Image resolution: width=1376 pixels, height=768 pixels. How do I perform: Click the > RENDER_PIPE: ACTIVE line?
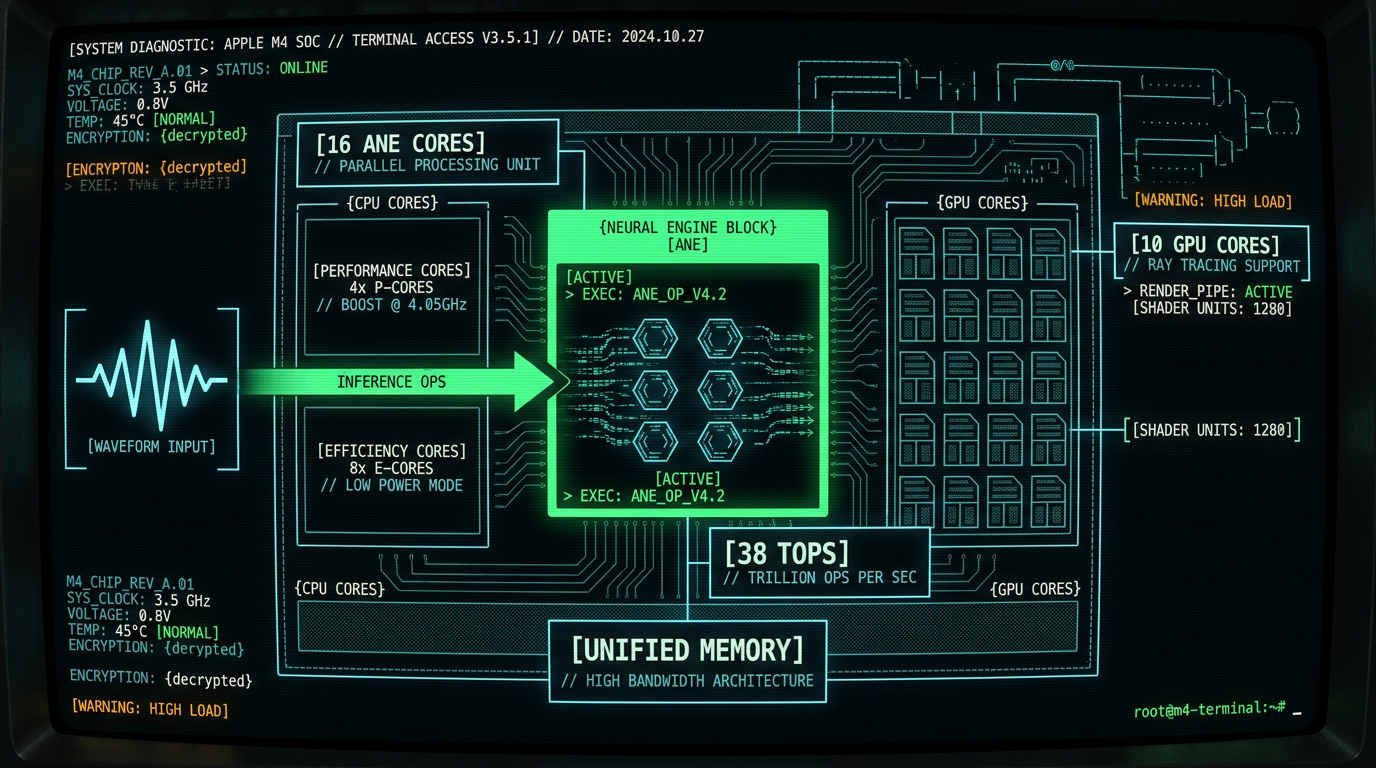[x=1207, y=292]
